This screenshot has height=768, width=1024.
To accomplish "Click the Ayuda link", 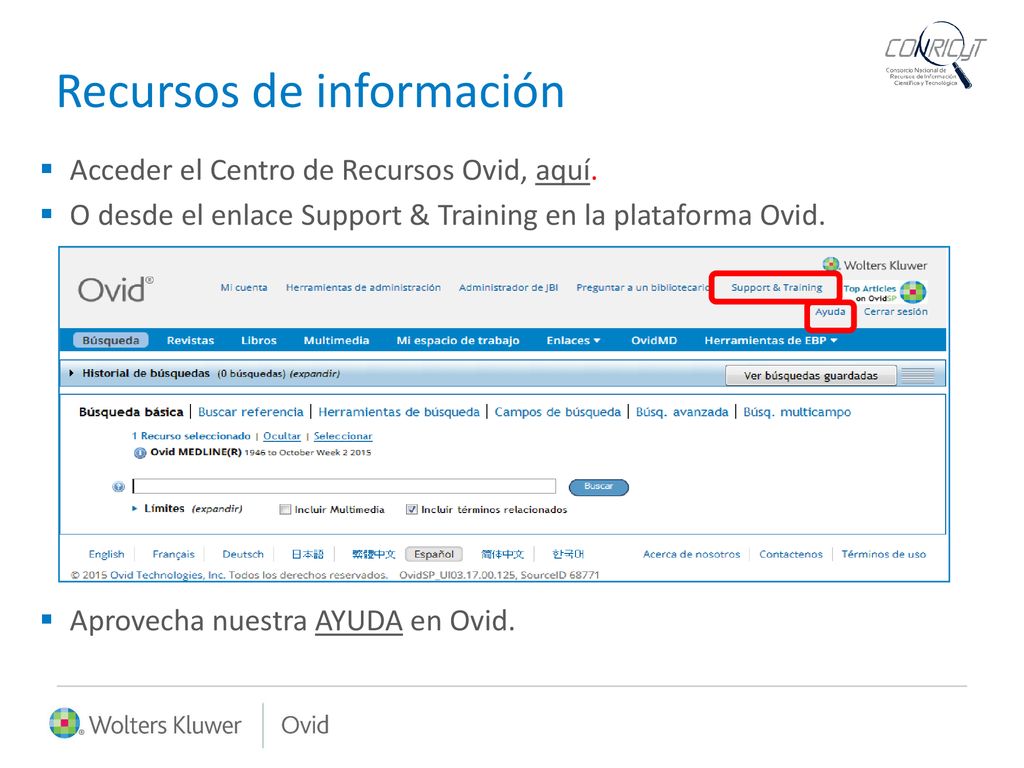I will (830, 312).
